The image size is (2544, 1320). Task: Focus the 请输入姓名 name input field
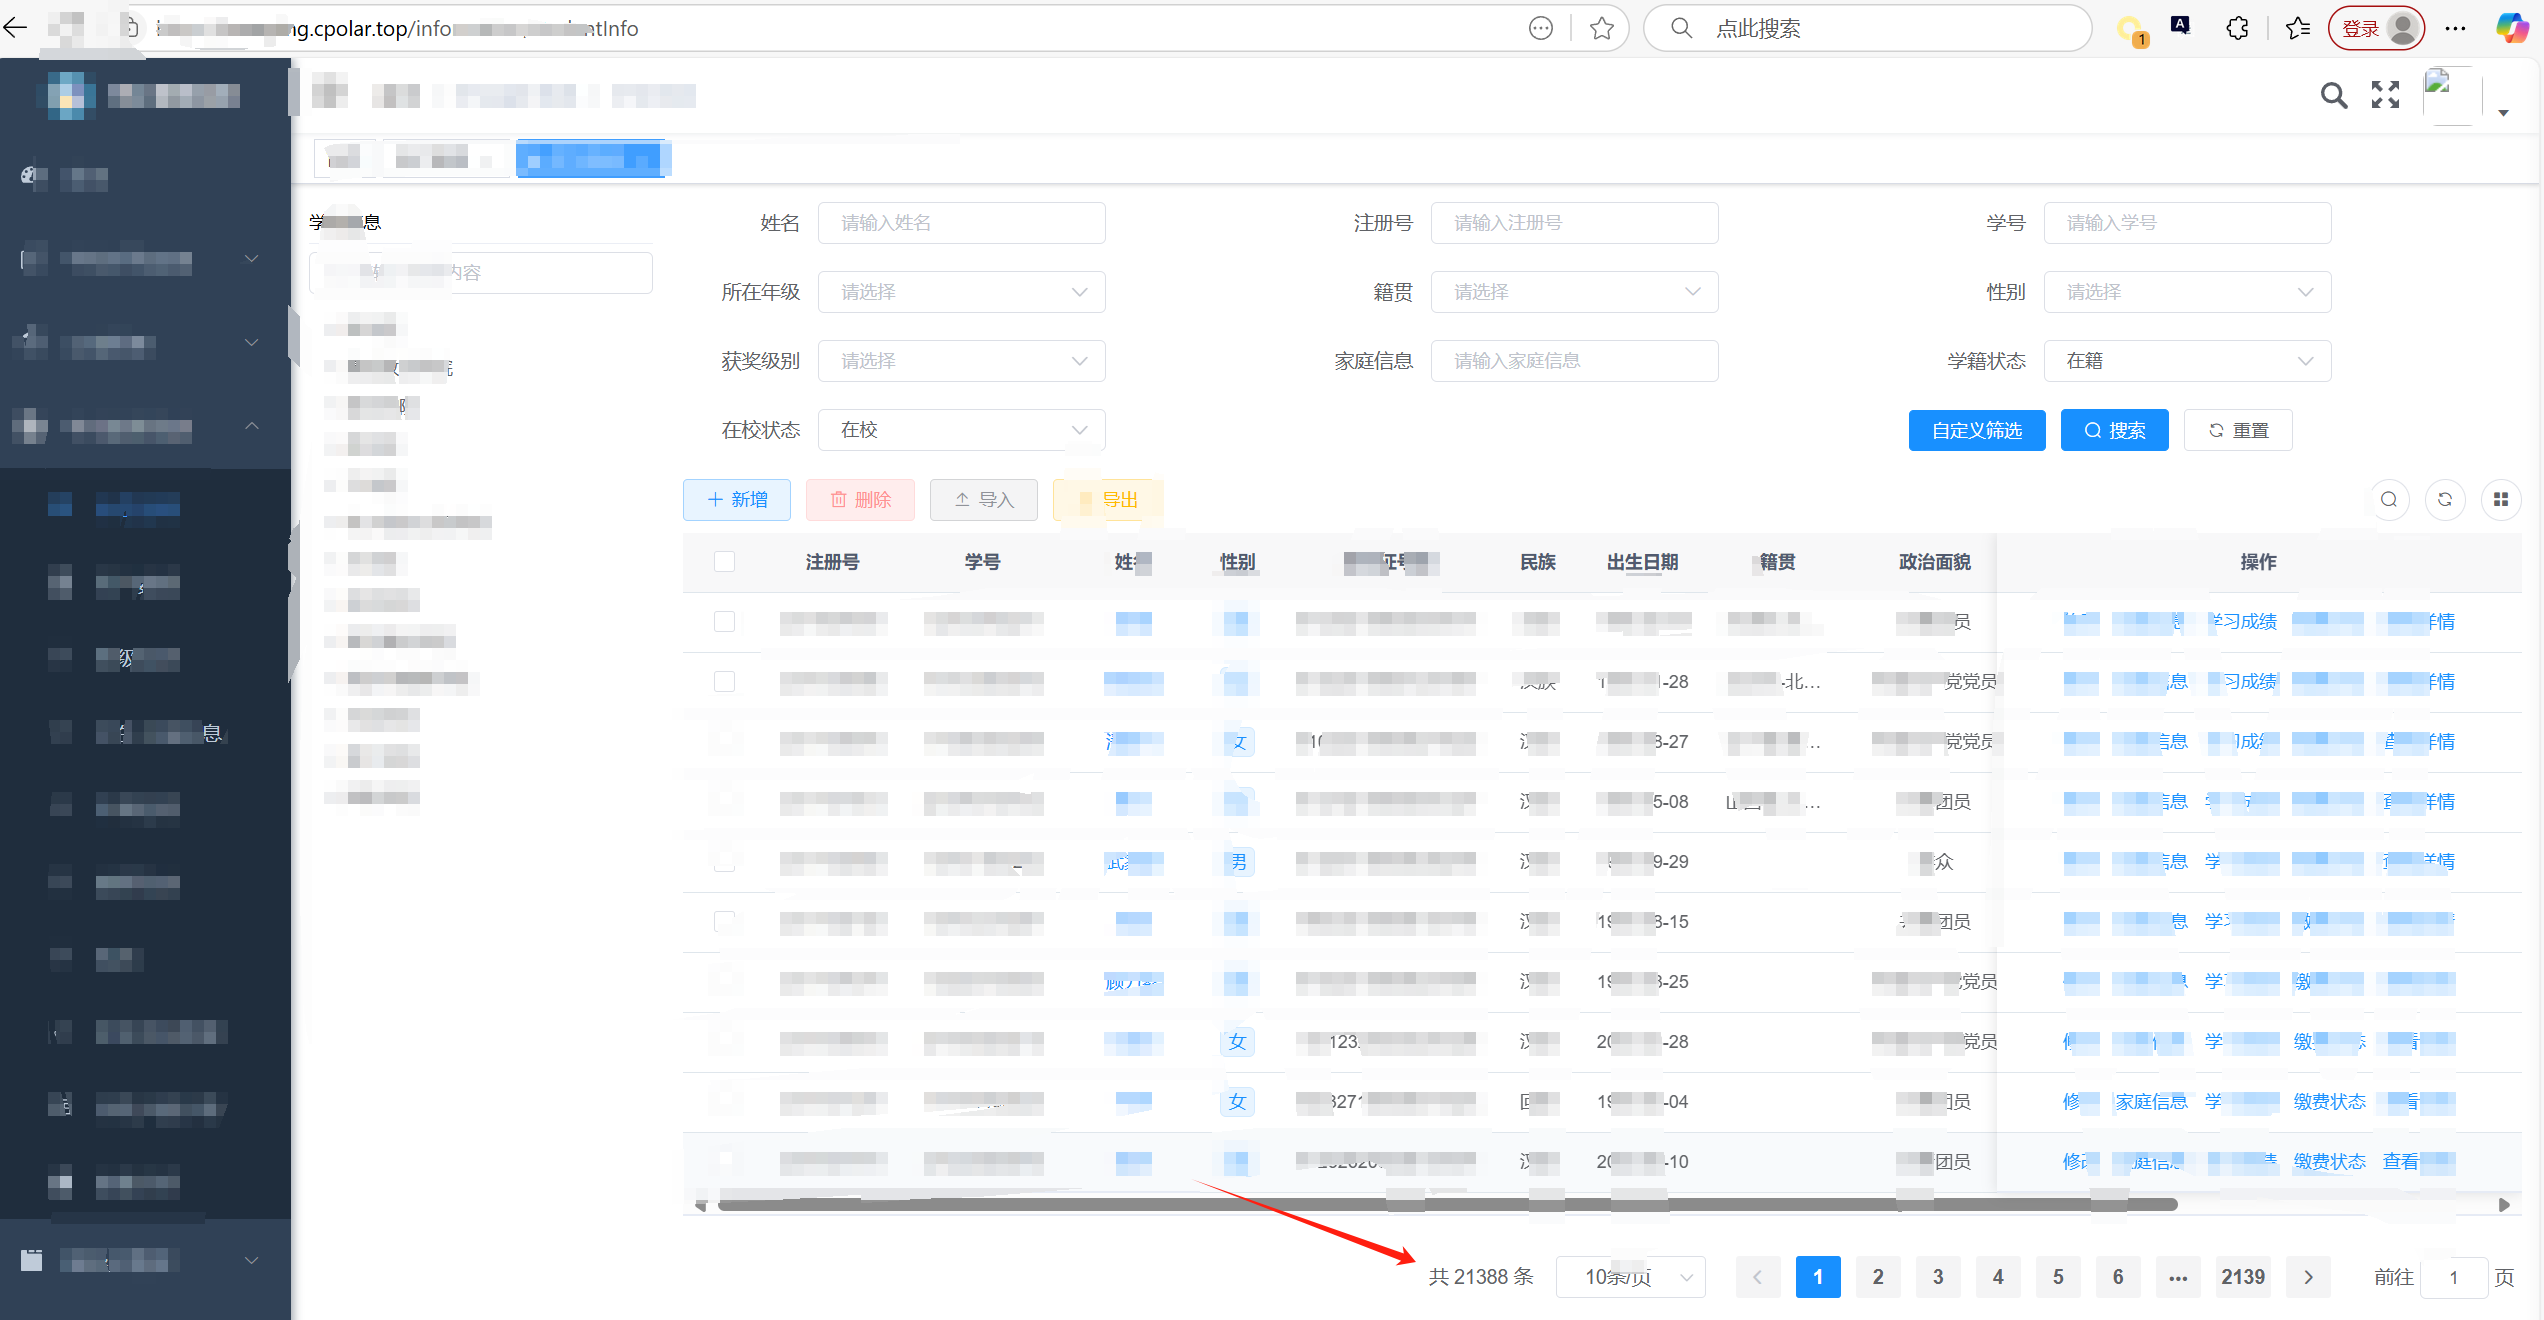tap(961, 223)
